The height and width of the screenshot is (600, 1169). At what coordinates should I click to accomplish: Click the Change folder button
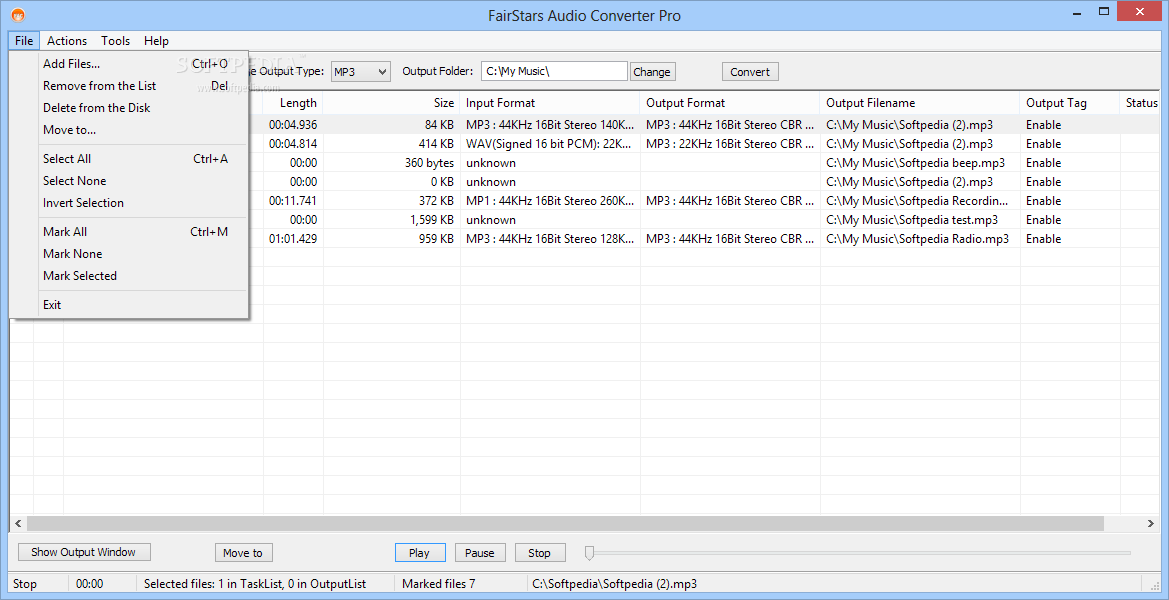(x=652, y=72)
